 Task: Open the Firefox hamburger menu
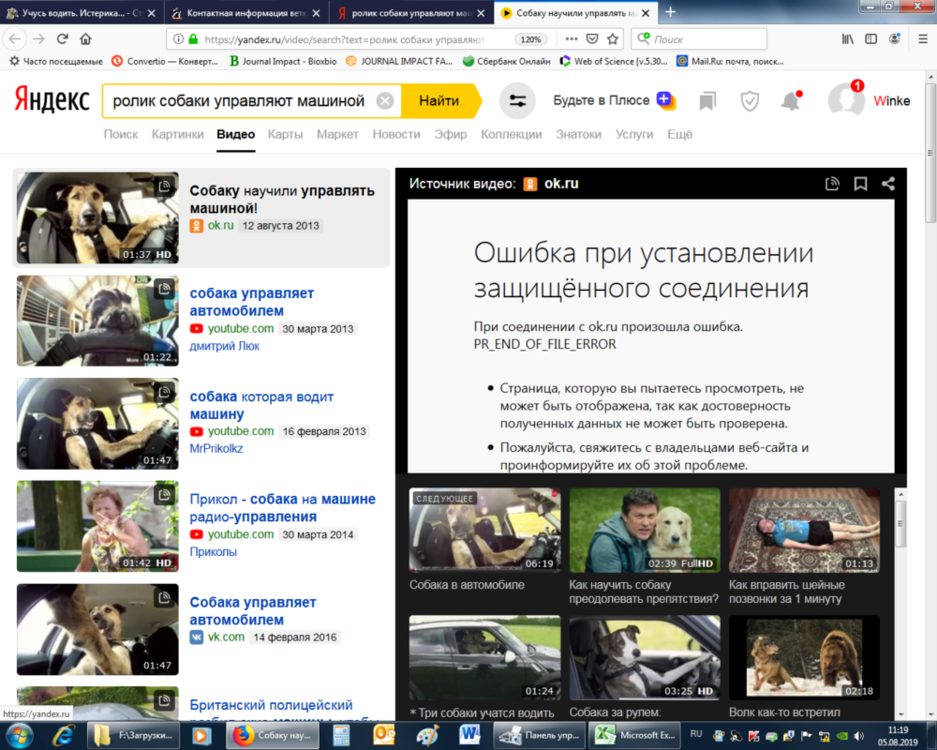(x=921, y=37)
